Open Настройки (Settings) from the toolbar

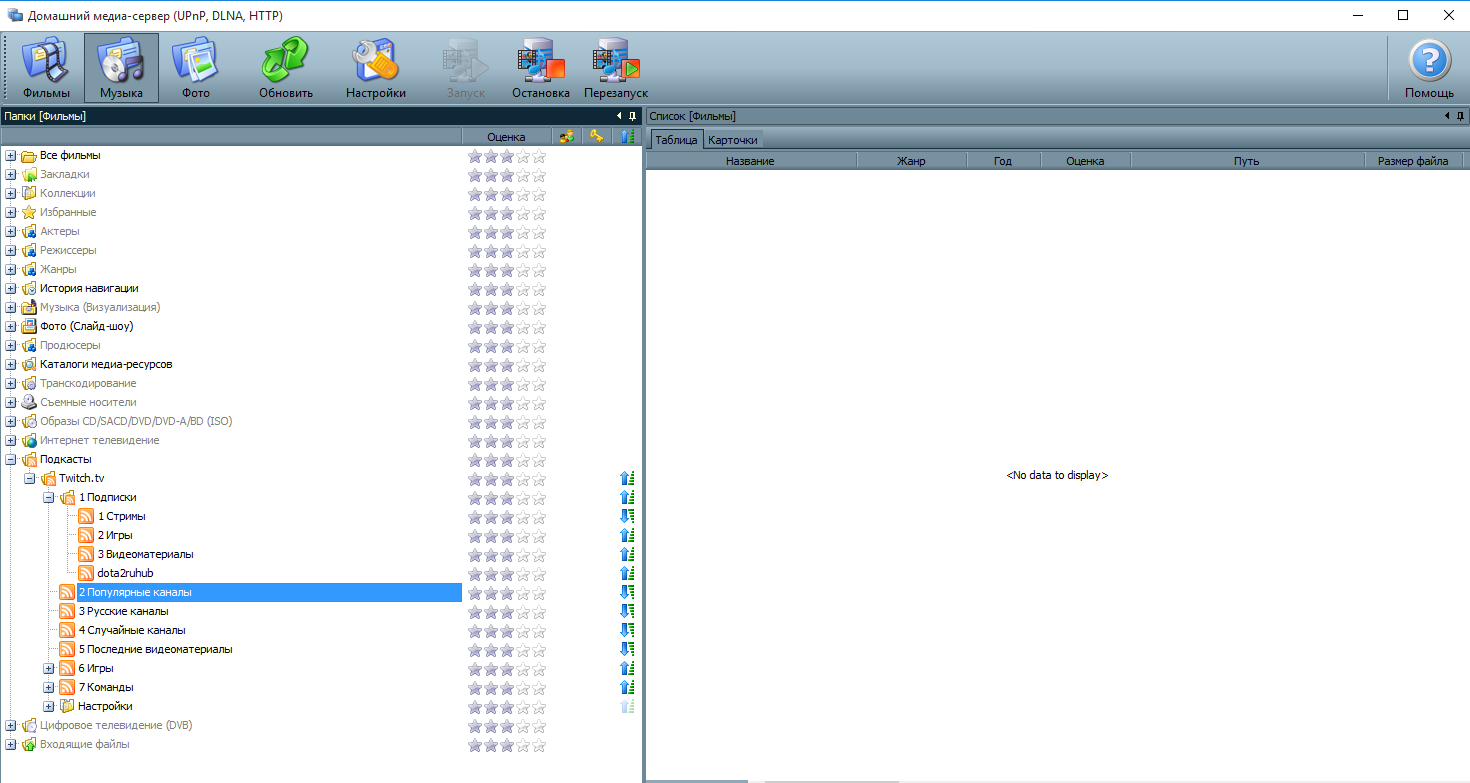pyautogui.click(x=376, y=68)
